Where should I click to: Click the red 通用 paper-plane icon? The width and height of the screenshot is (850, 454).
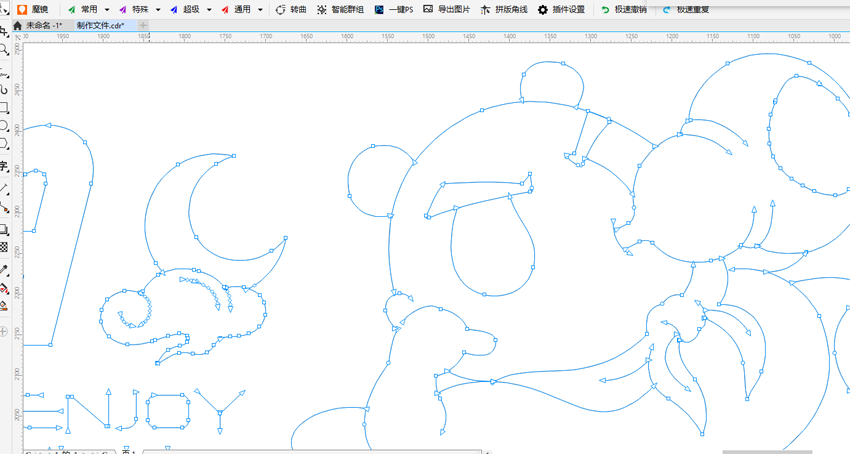click(225, 10)
